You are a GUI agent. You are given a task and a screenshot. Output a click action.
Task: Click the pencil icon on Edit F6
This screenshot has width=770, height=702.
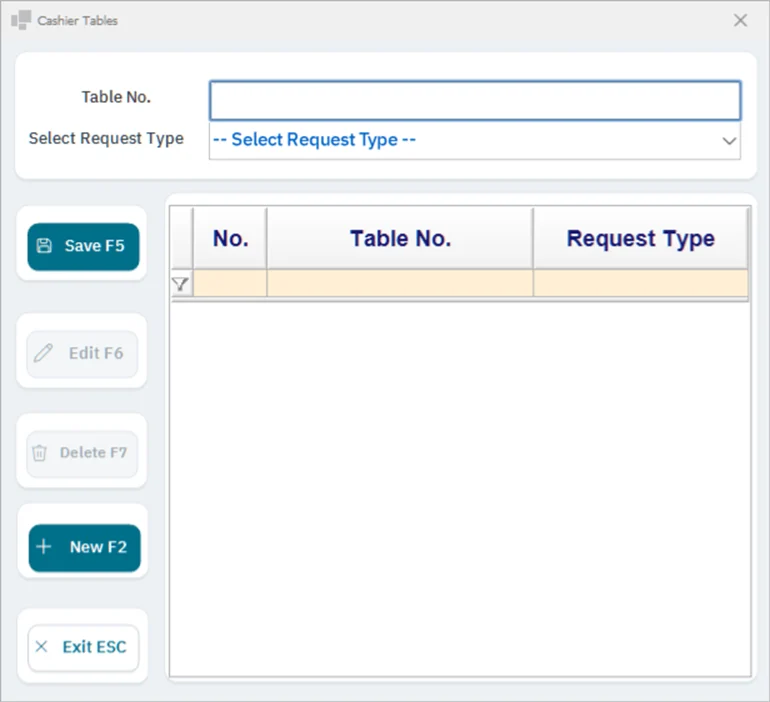click(43, 353)
